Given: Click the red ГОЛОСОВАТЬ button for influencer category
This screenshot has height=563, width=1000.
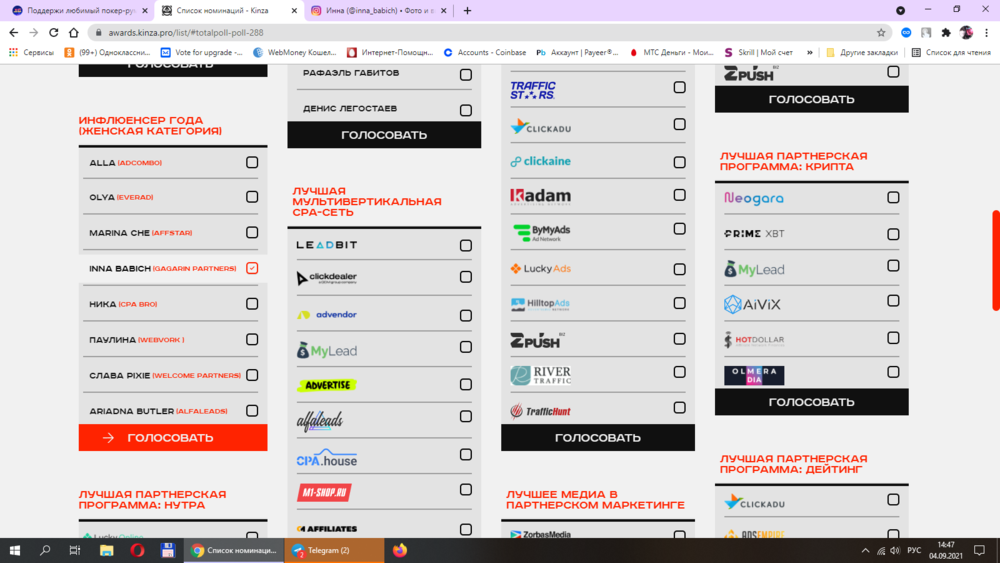Looking at the screenshot, I should (x=173, y=437).
